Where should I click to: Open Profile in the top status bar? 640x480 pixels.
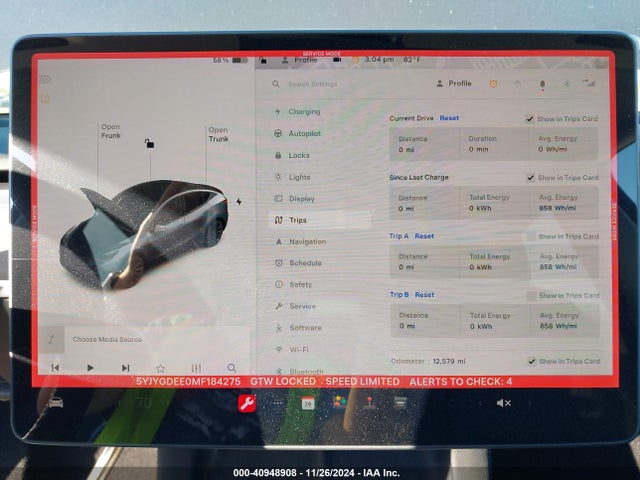(x=299, y=60)
